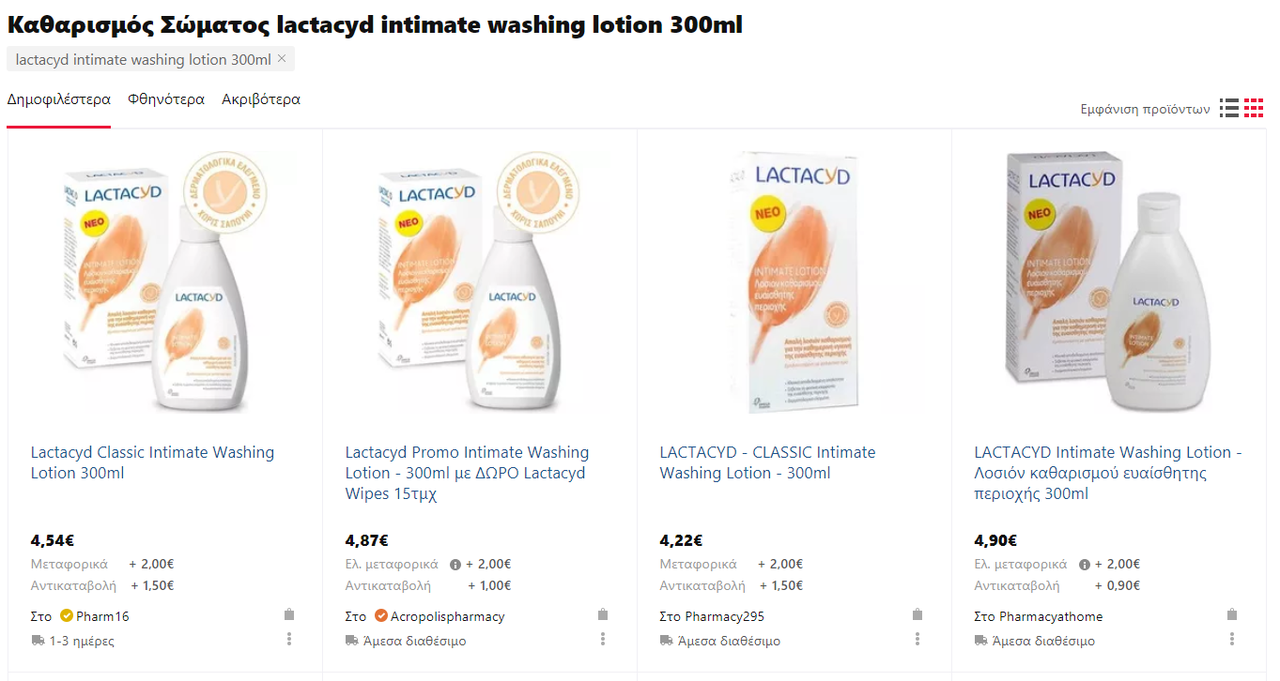Sort by Ακριβότερα tab
Viewport: 1280px width, 681px height.
261,100
